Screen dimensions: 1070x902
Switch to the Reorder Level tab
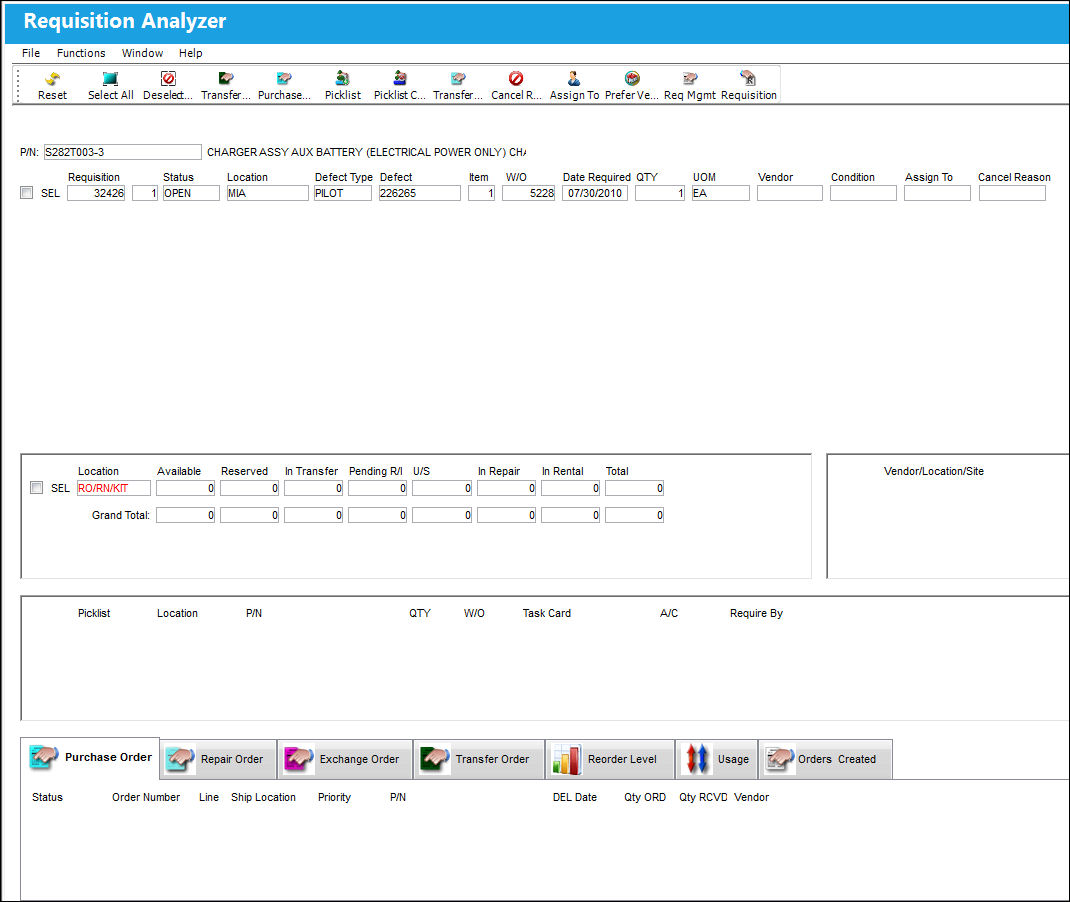(x=610, y=759)
